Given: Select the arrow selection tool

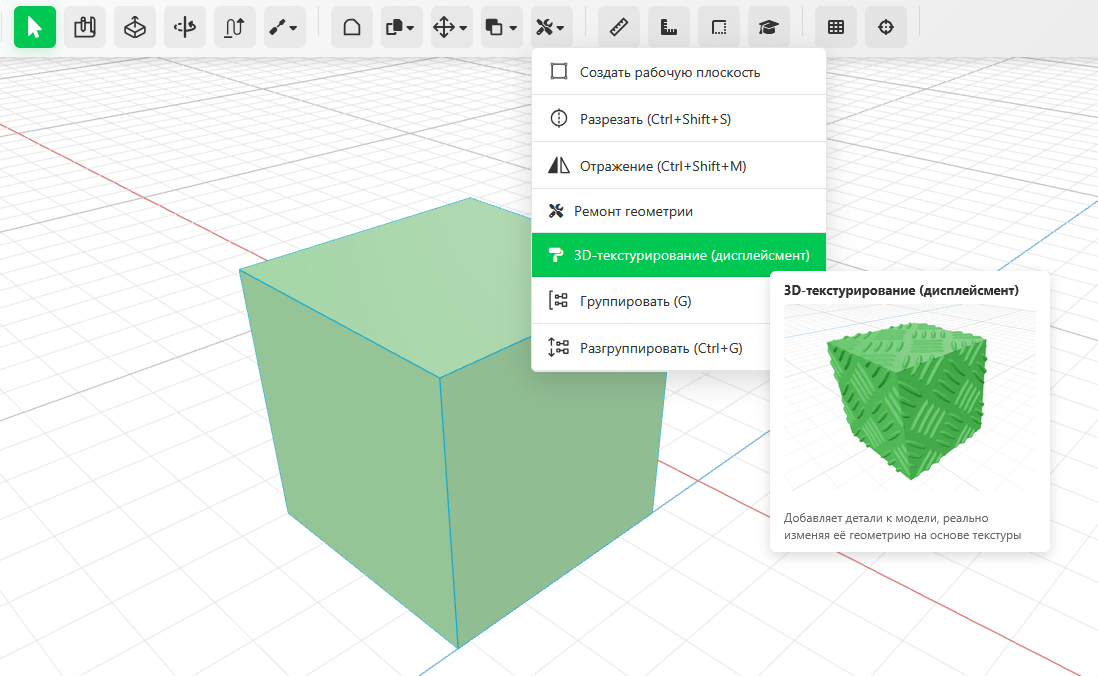Looking at the screenshot, I should coord(34,27).
